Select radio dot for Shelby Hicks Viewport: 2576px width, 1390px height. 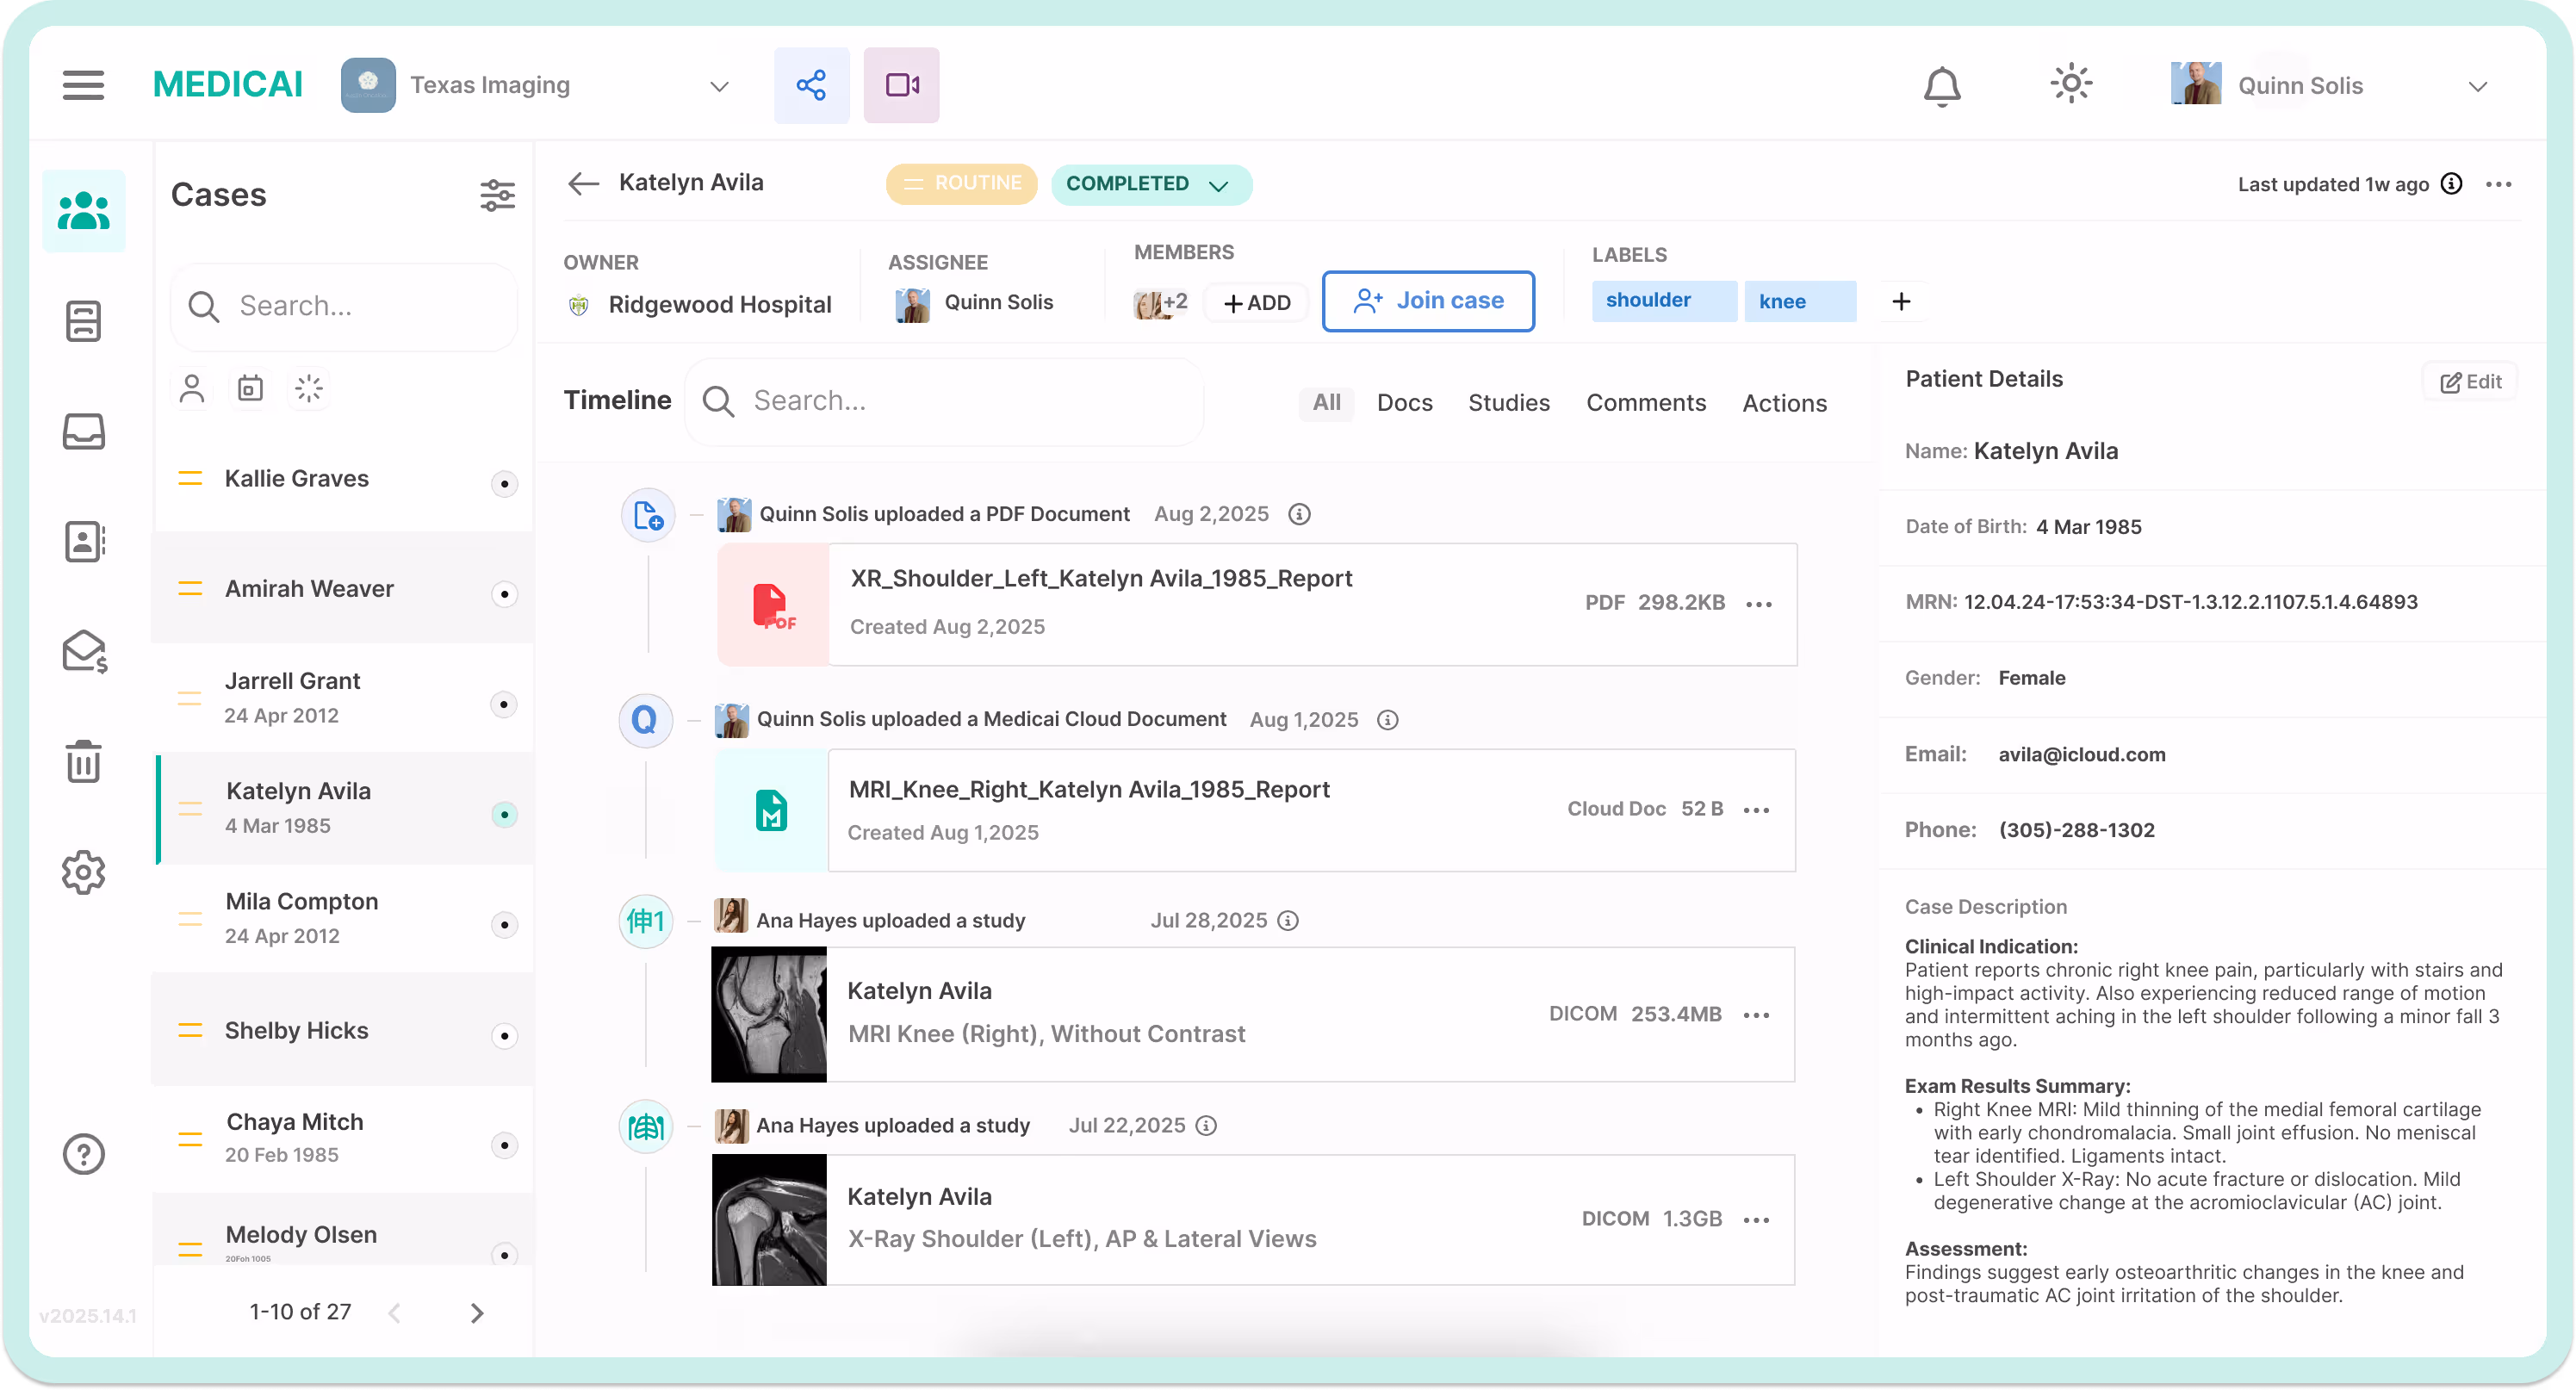[x=504, y=1035]
